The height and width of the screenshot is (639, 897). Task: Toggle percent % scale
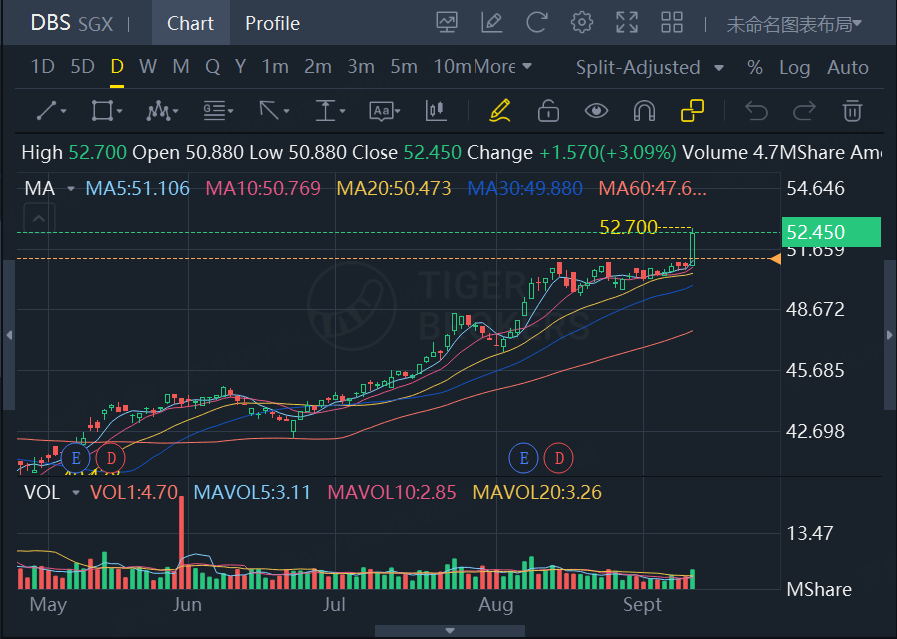(x=755, y=68)
